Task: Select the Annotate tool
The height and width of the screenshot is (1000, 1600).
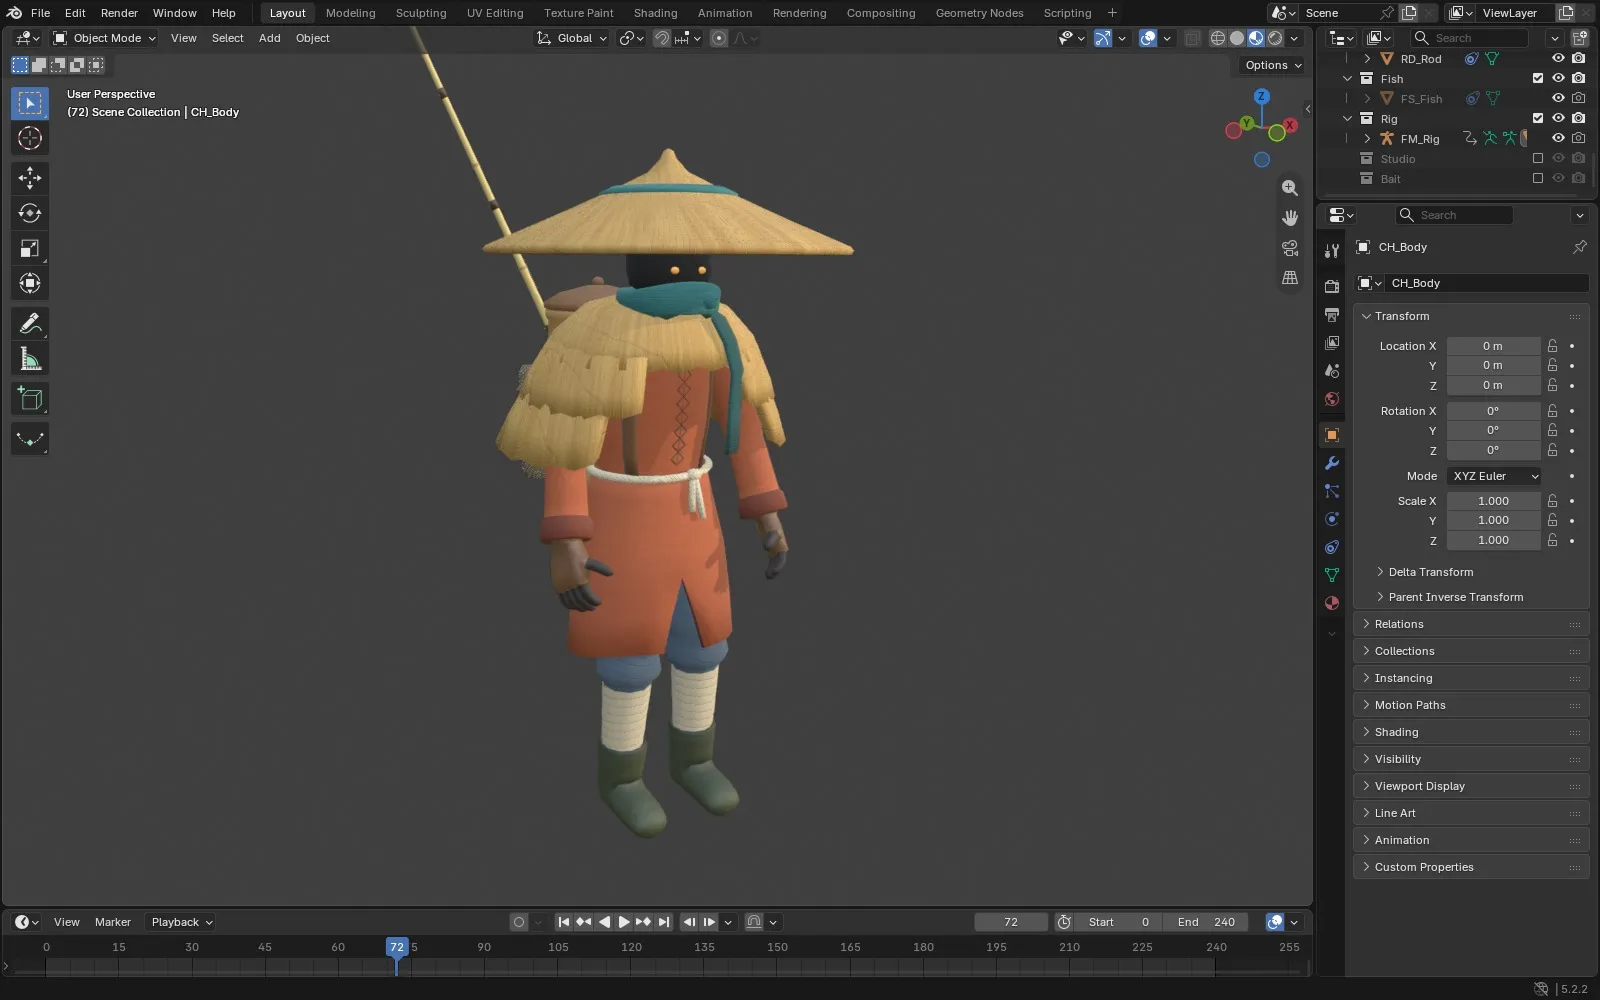Action: pos(30,323)
